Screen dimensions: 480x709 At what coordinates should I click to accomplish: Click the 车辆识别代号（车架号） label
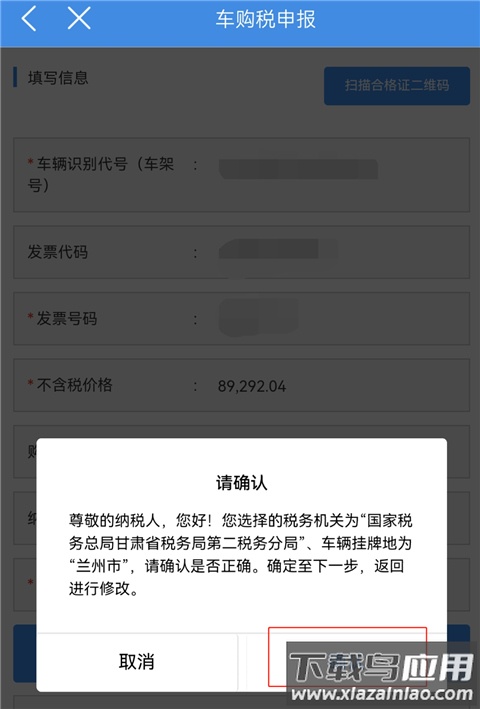coord(101,174)
